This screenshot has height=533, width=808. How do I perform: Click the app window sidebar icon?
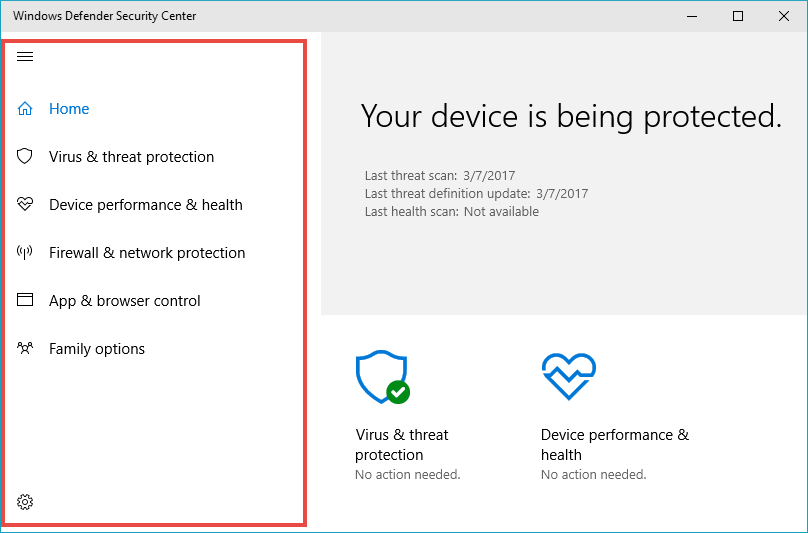coord(25,299)
